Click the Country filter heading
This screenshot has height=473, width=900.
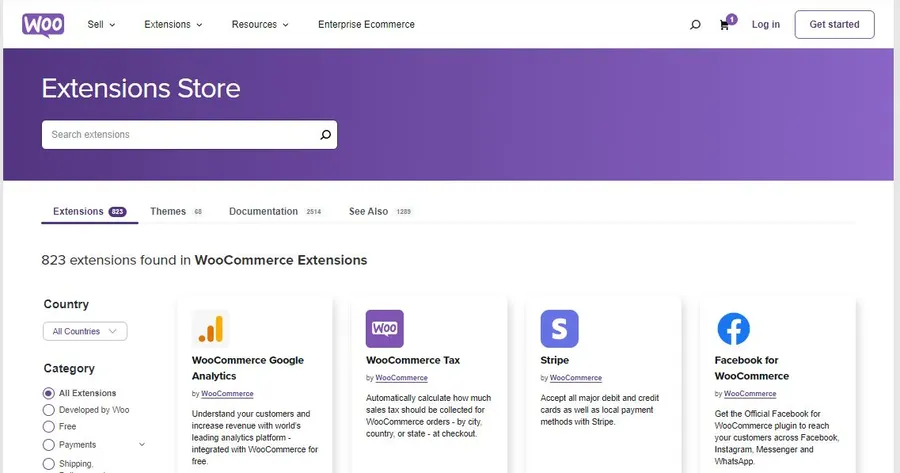tap(66, 304)
